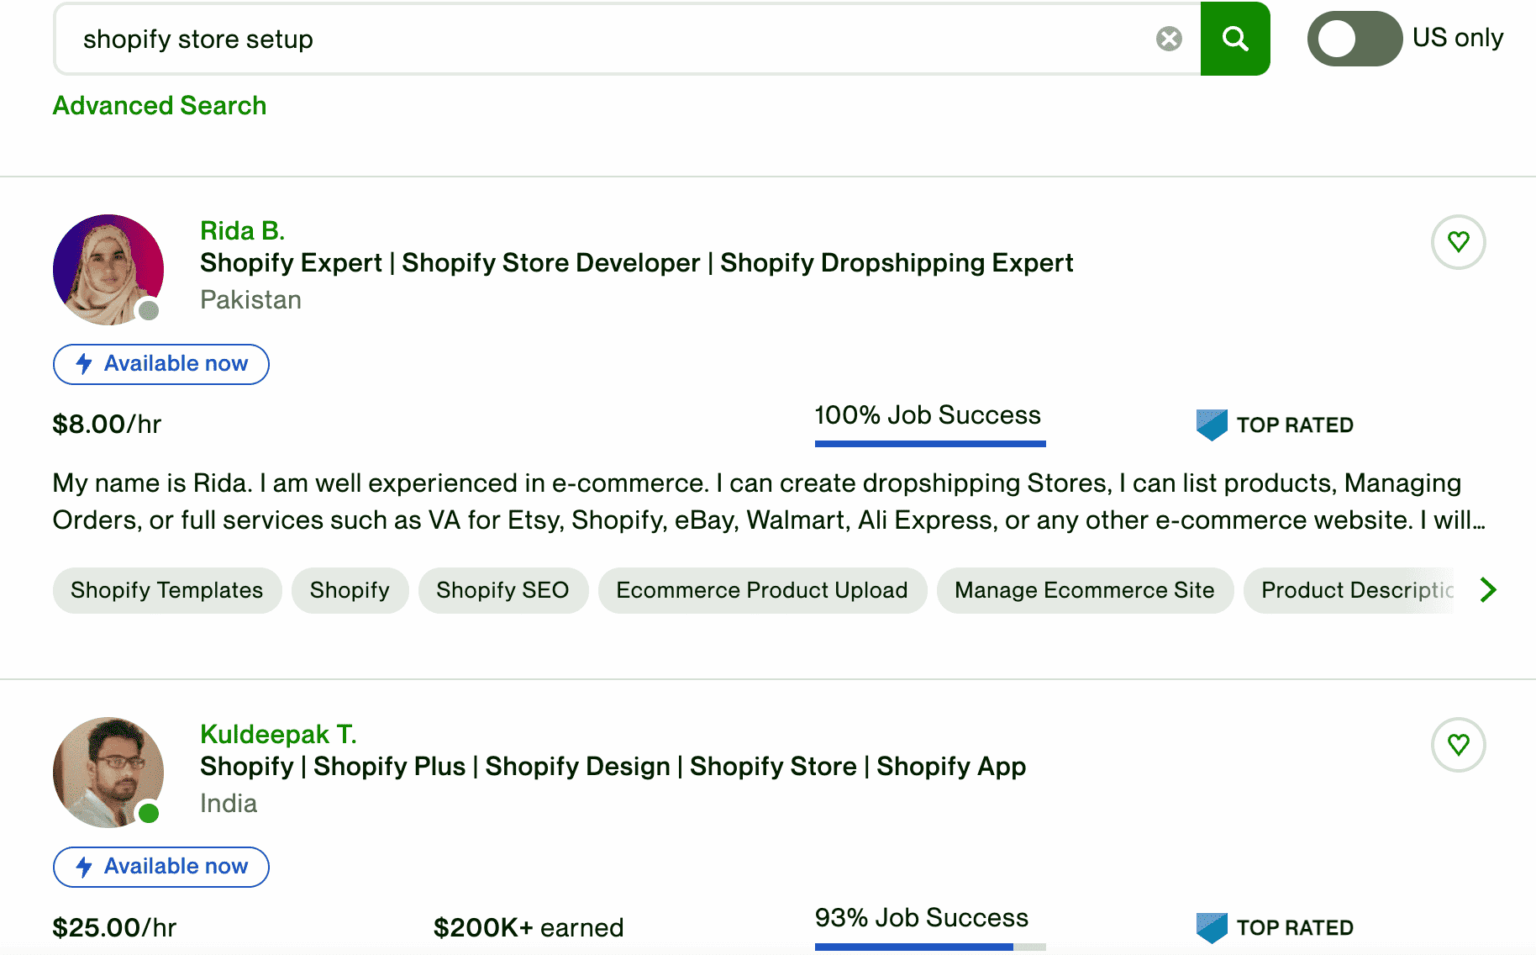Click Kuldeepak's Available now badge
Viewport: 1536px width, 955px height.
tap(160, 867)
